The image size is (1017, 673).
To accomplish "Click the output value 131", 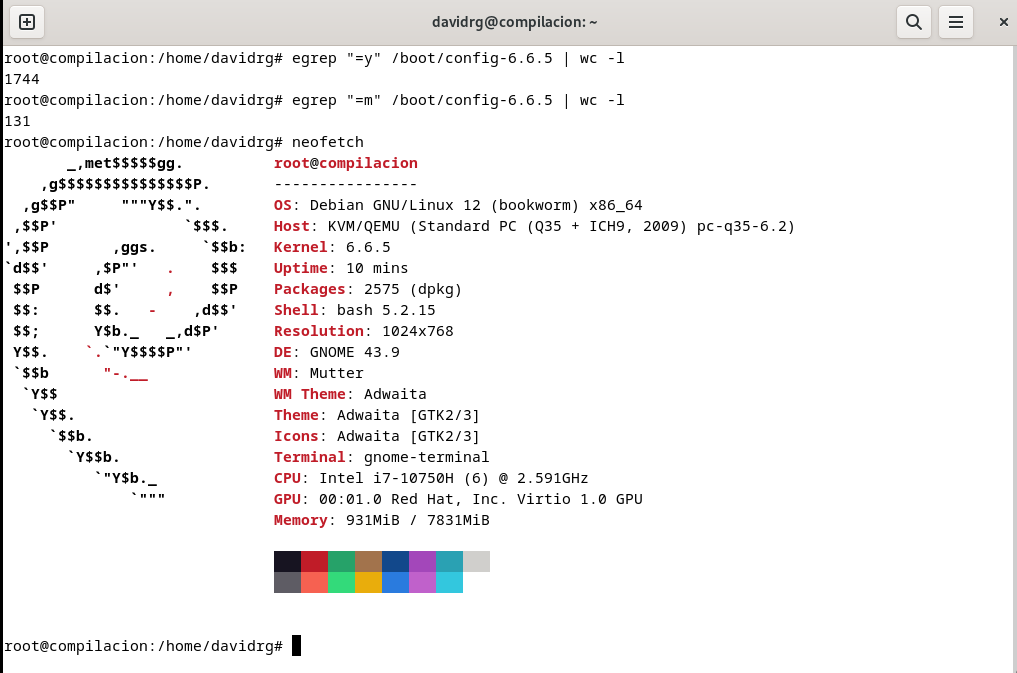I will (x=18, y=121).
